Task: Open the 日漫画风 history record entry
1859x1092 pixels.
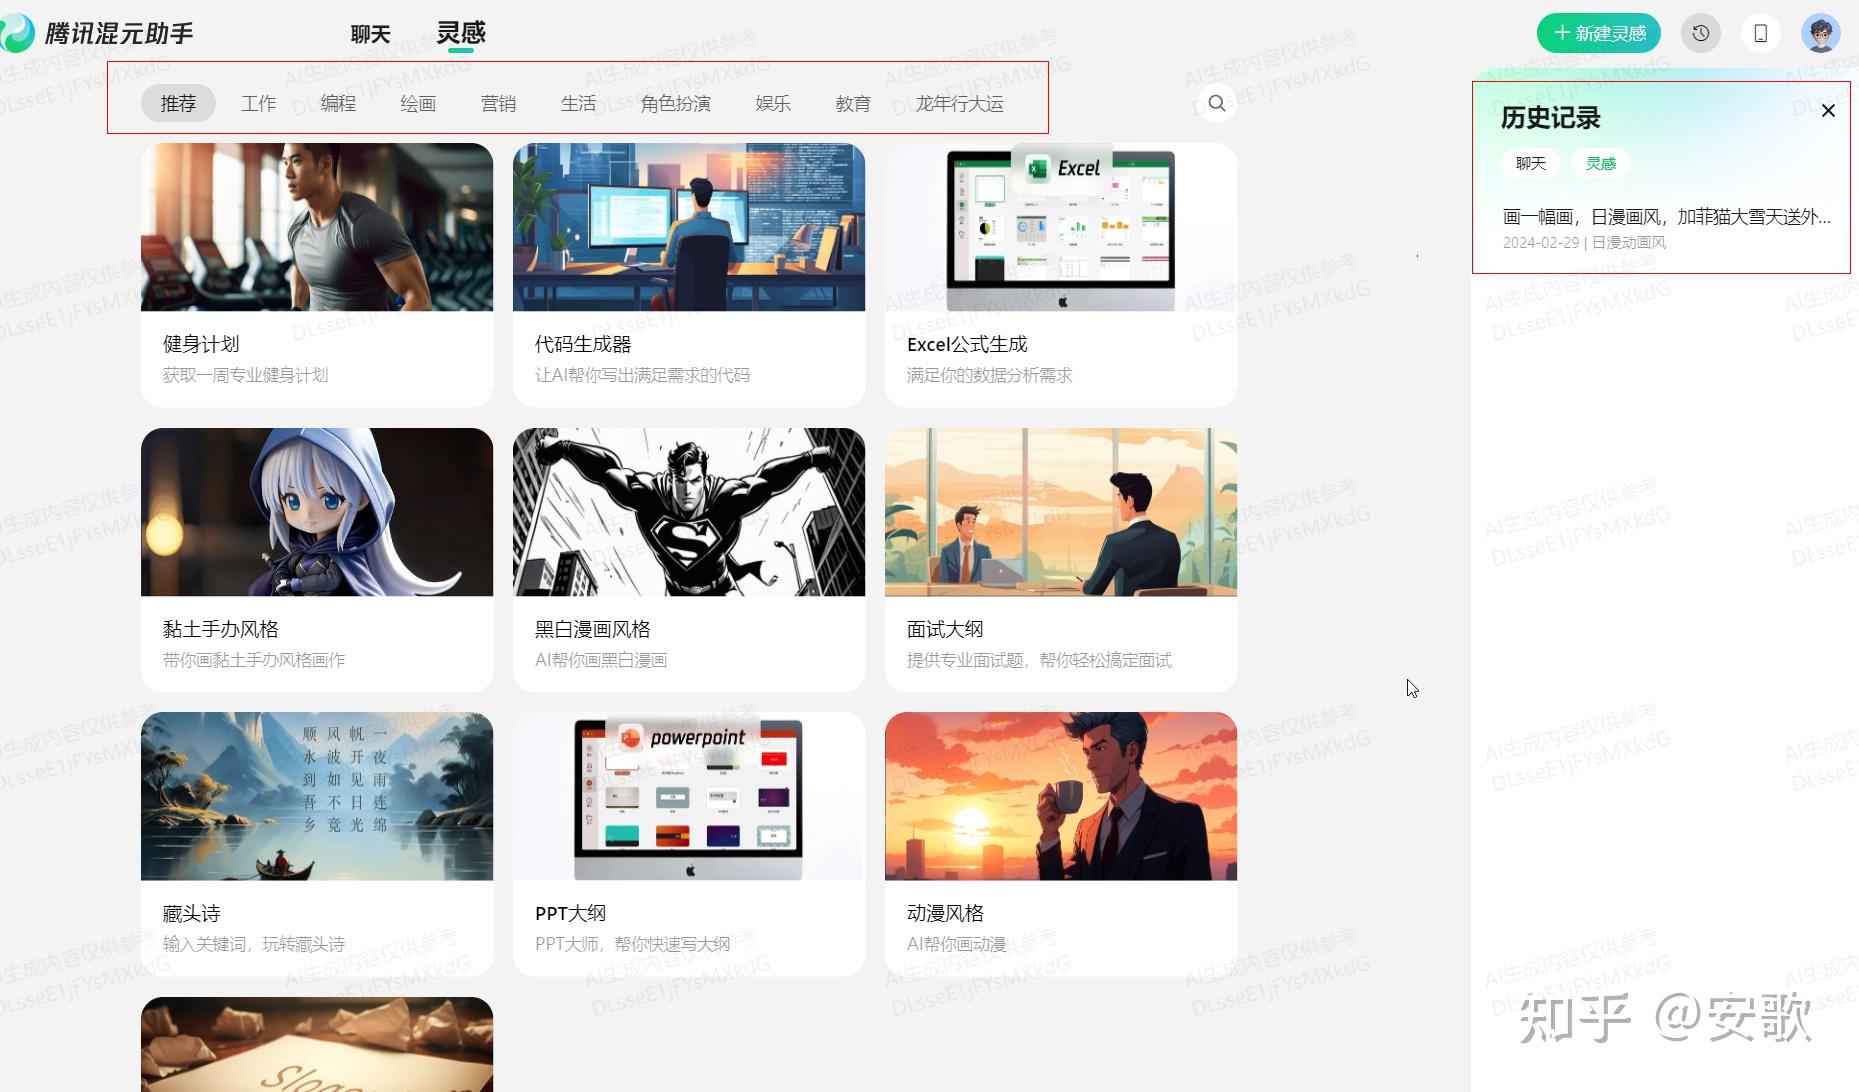Action: point(1665,227)
